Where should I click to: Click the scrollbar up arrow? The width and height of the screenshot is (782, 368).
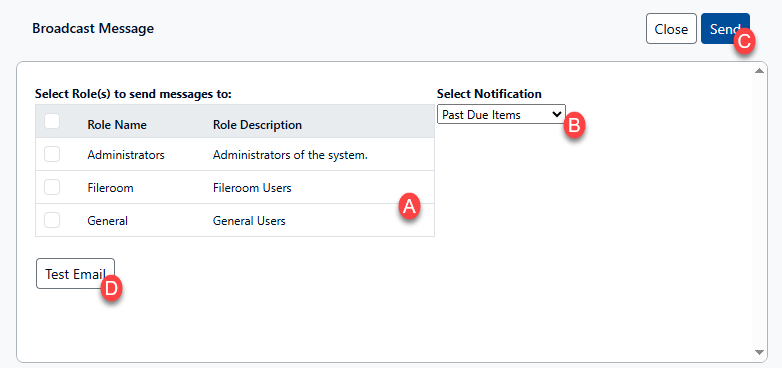[x=759, y=71]
